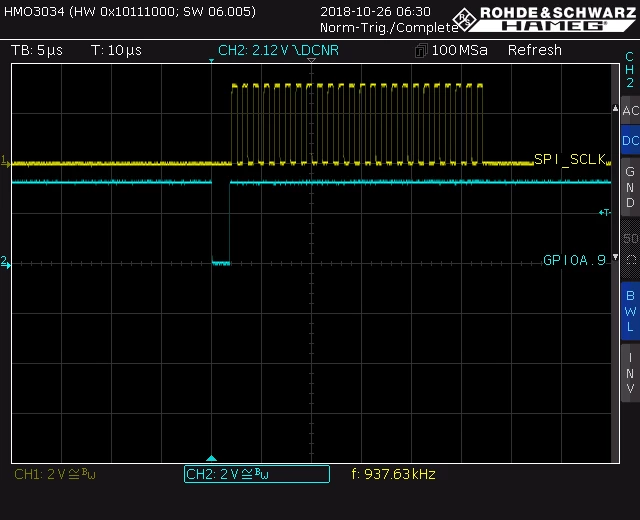
Task: Select AC coupling softkey
Action: 630,110
